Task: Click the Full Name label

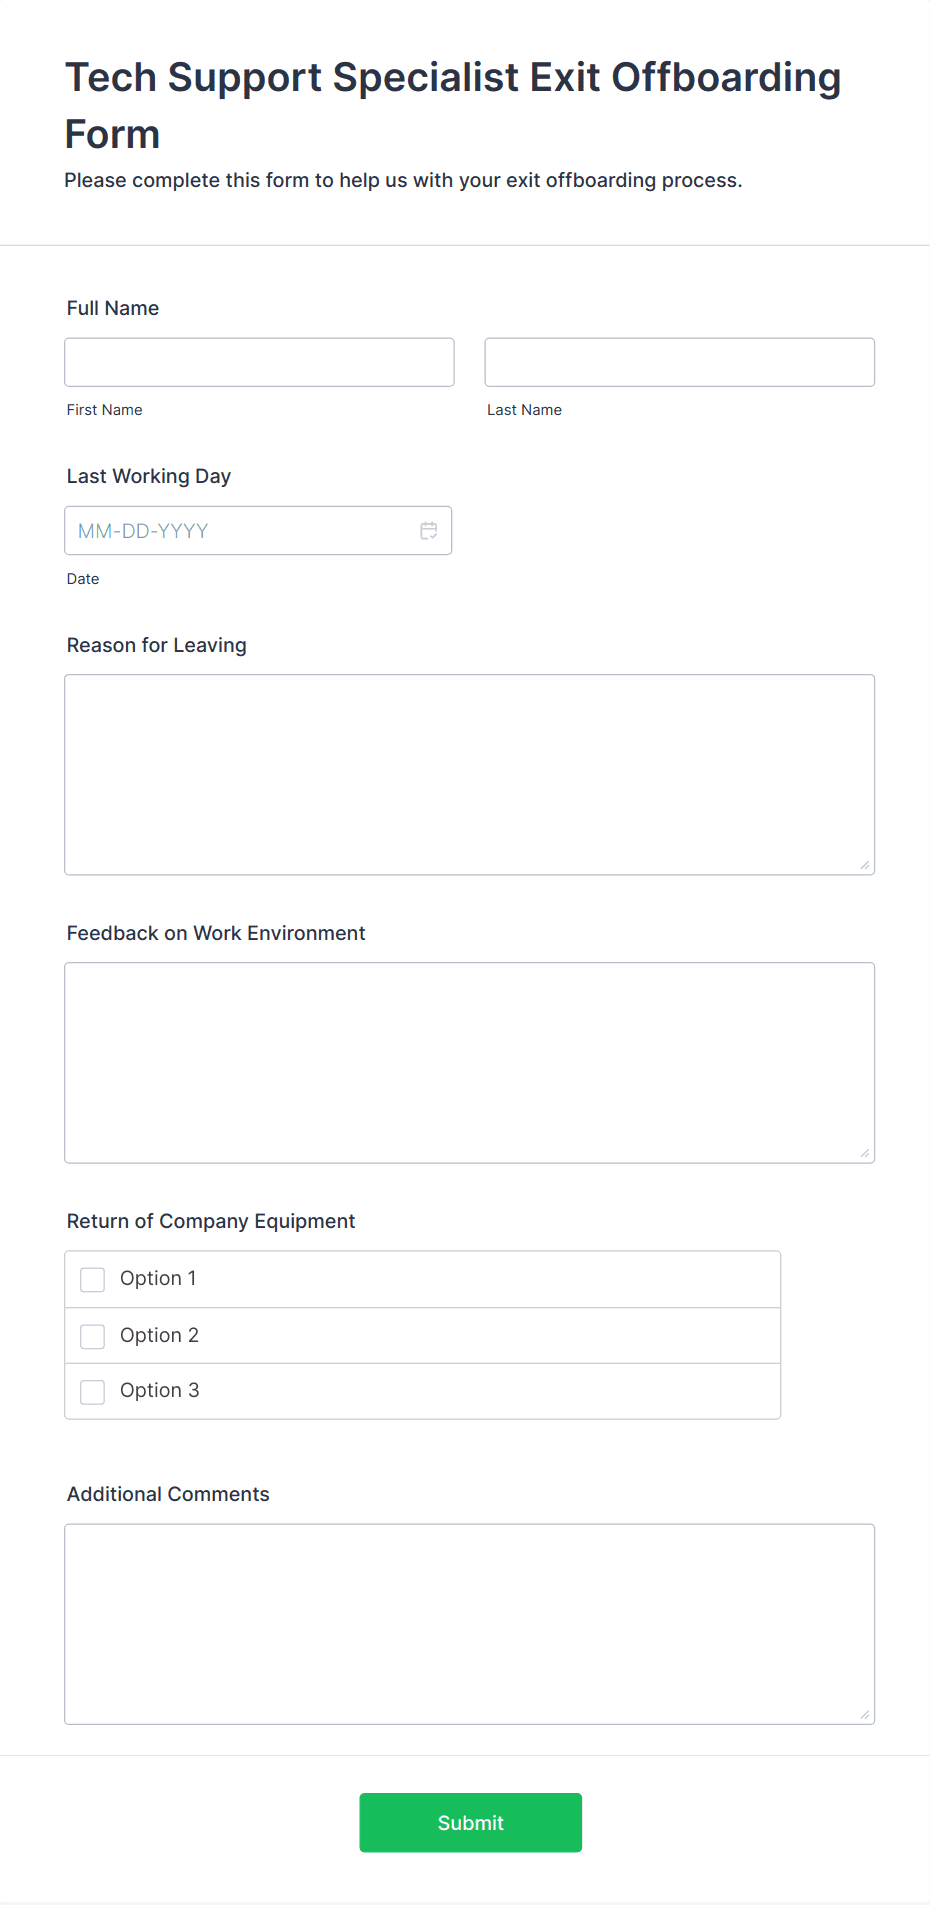Action: (x=113, y=308)
